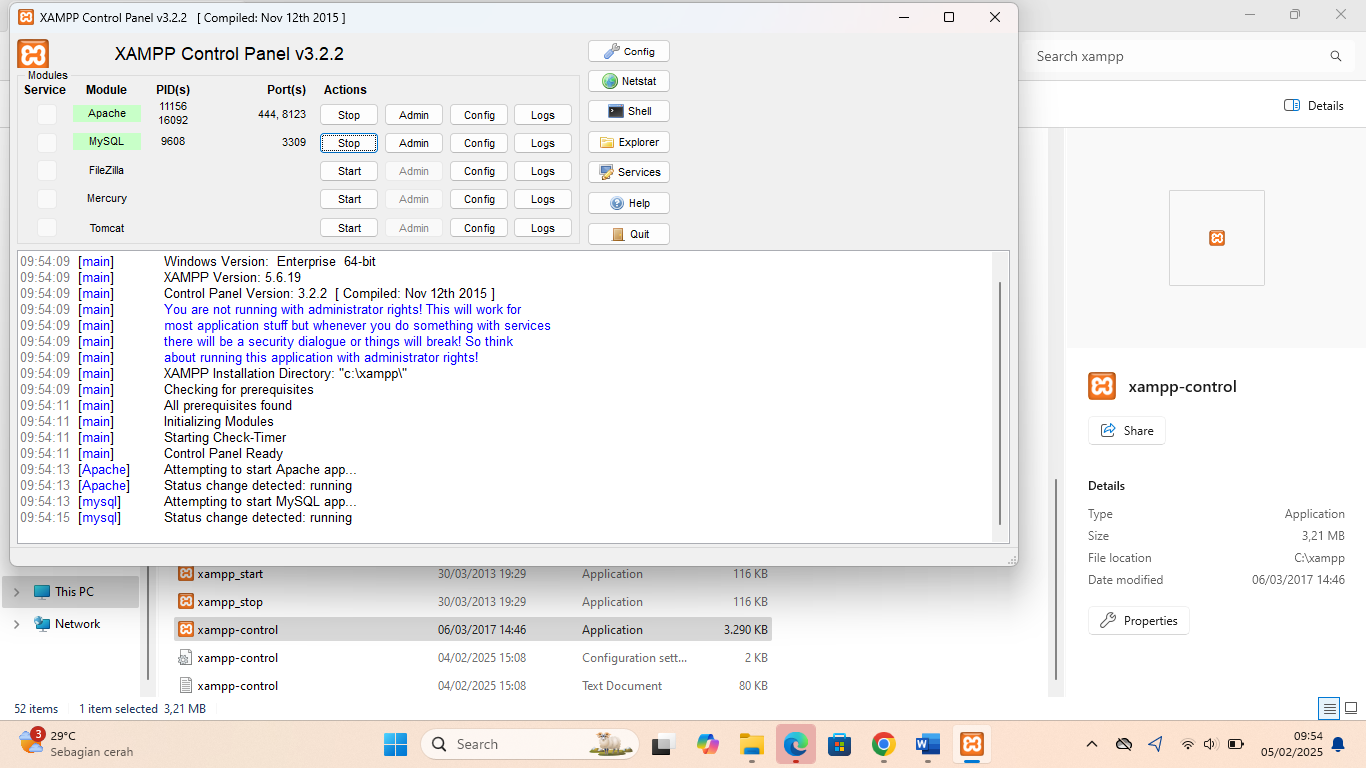The width and height of the screenshot is (1366, 768).
Task: Open Microsoft Edge from the taskbar
Action: coord(795,744)
